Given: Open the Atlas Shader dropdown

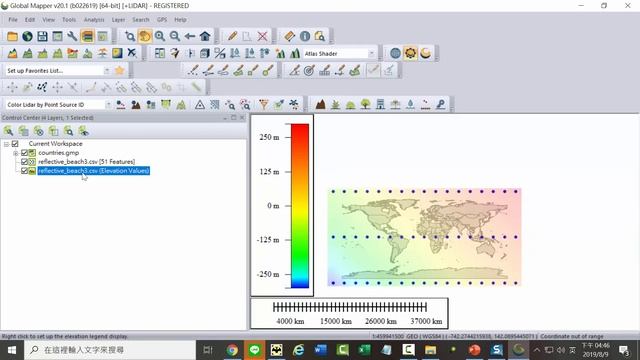Looking at the screenshot, I should click(x=371, y=53).
